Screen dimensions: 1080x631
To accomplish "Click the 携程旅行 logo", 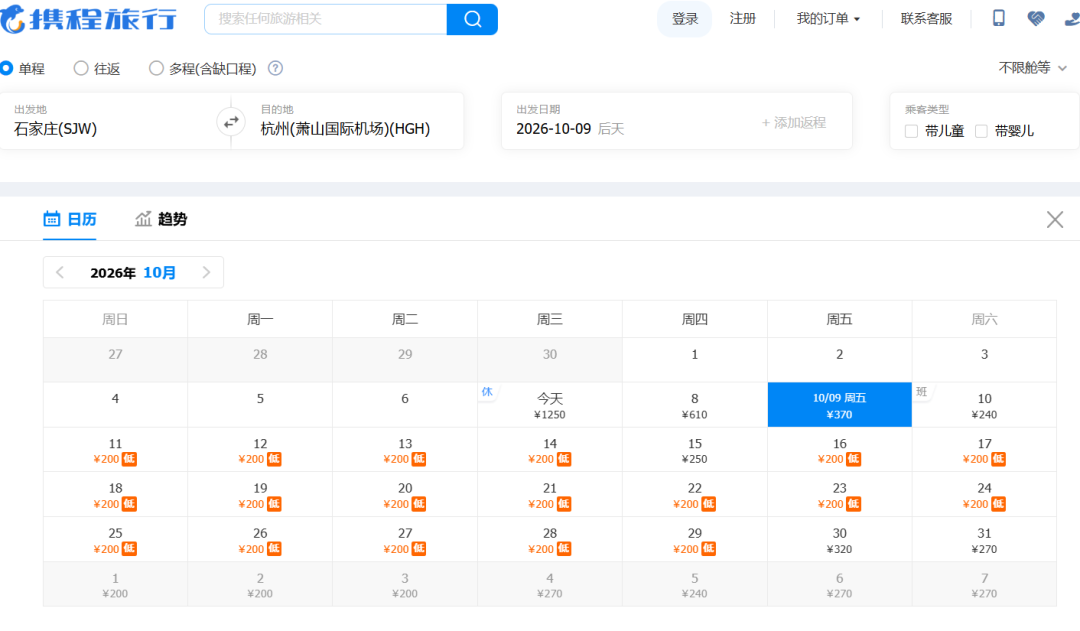I will click(88, 19).
